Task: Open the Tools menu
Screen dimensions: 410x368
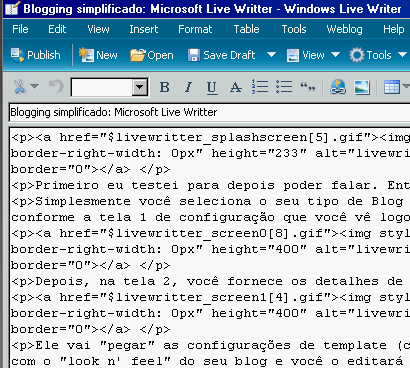Action: tap(294, 29)
